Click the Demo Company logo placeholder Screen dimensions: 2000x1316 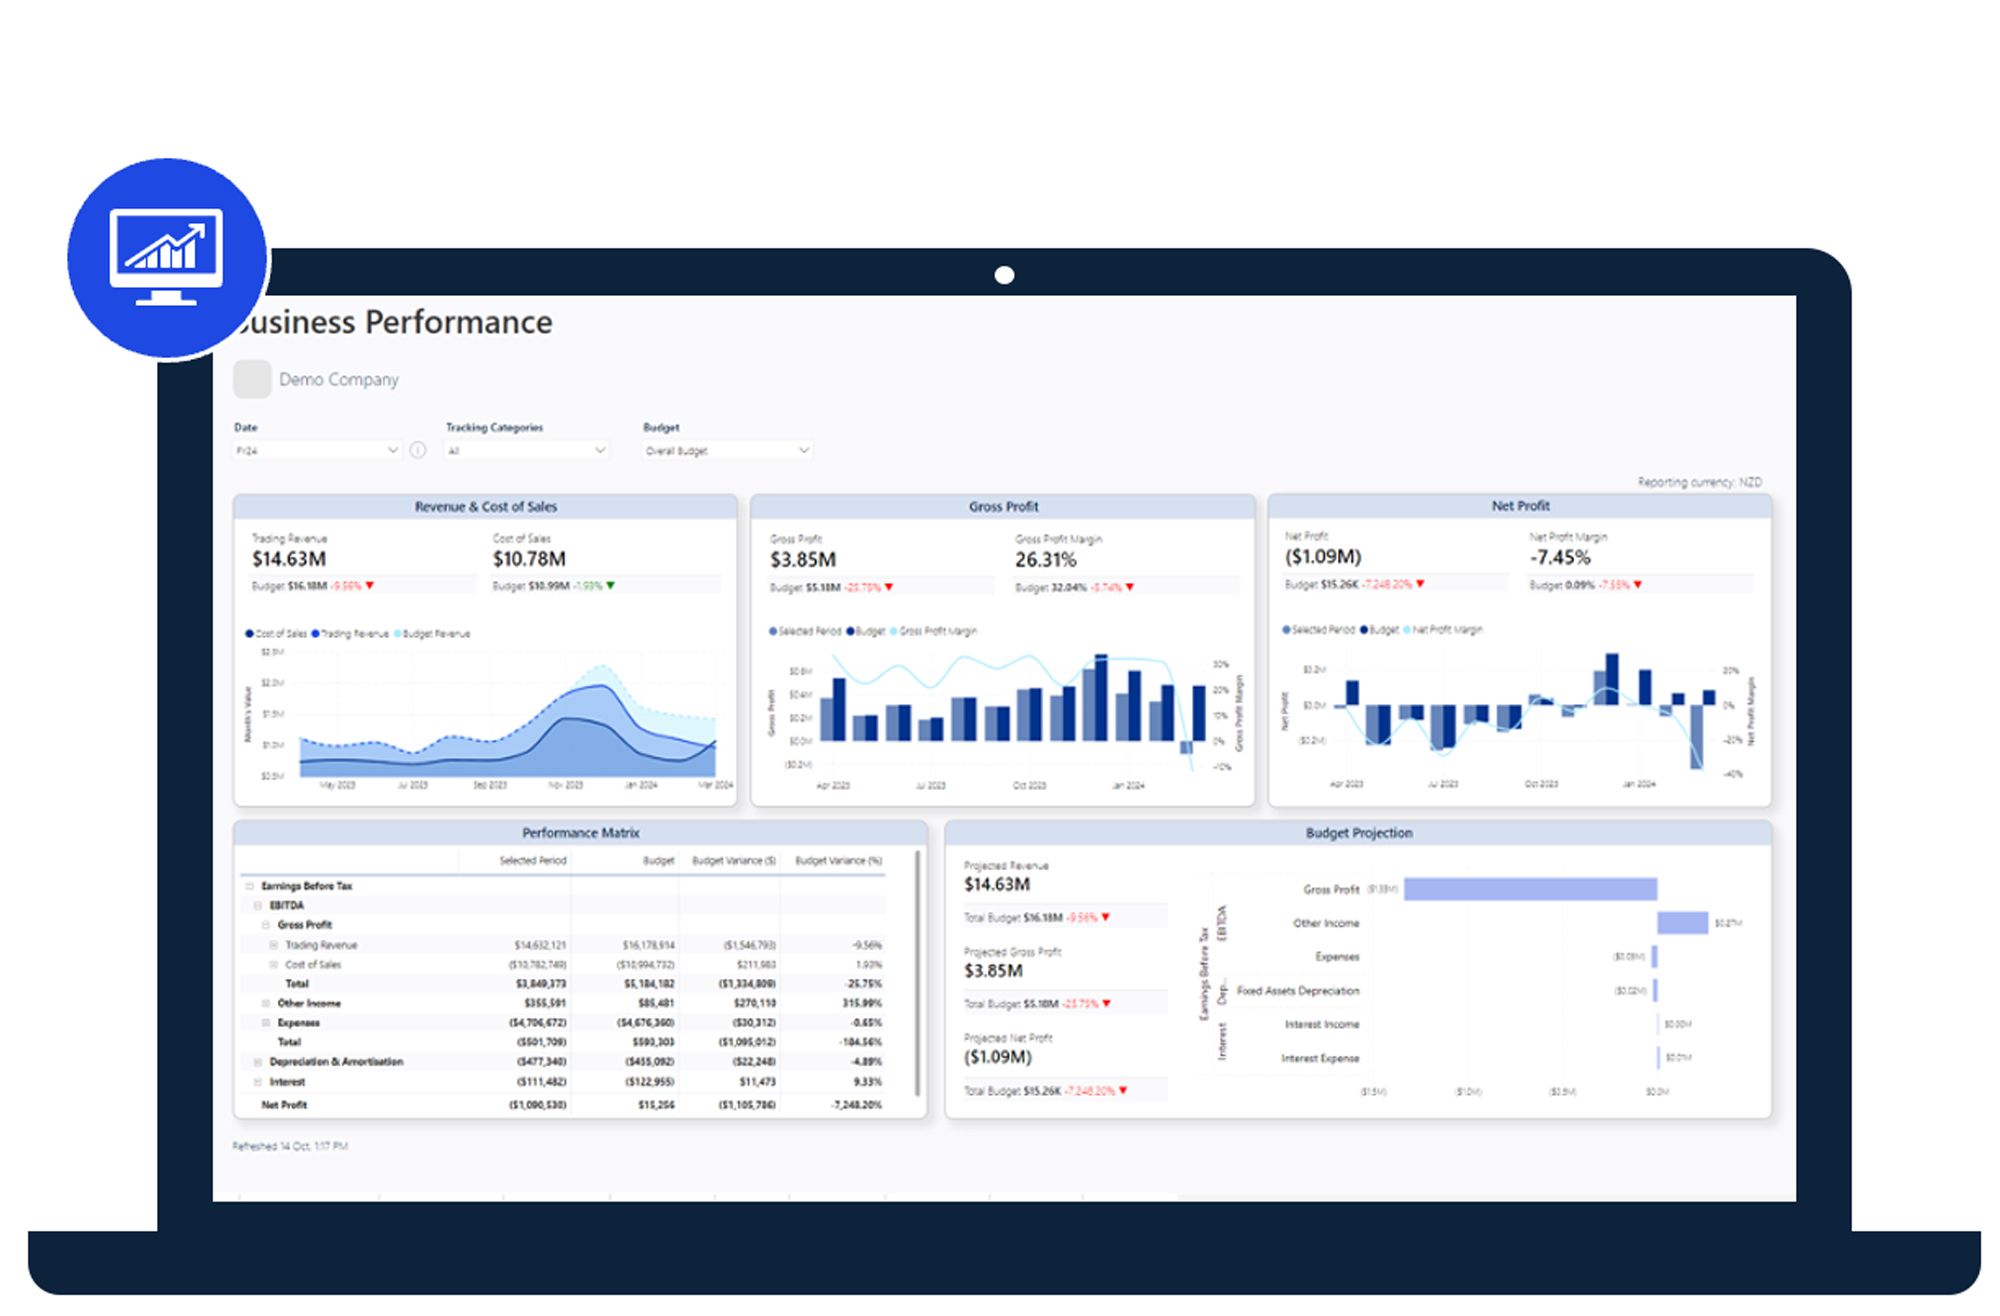click(x=252, y=379)
